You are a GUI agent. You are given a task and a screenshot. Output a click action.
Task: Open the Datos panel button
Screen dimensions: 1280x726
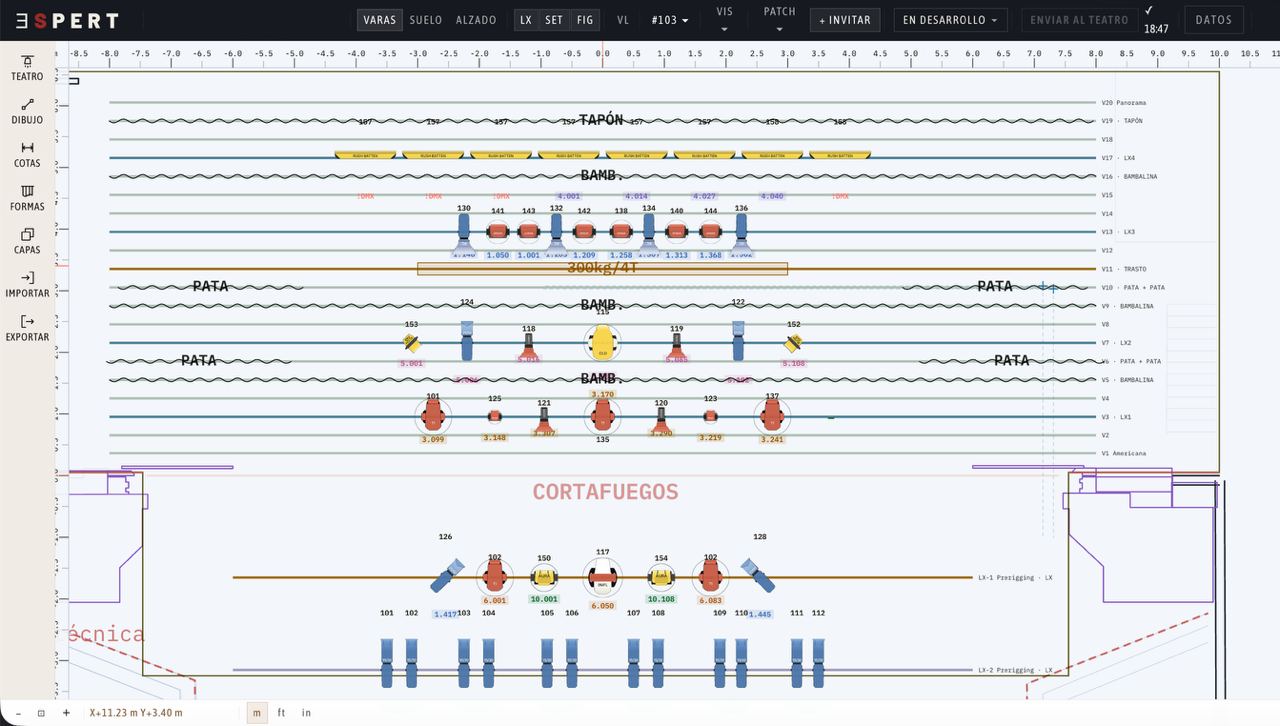(x=1214, y=20)
